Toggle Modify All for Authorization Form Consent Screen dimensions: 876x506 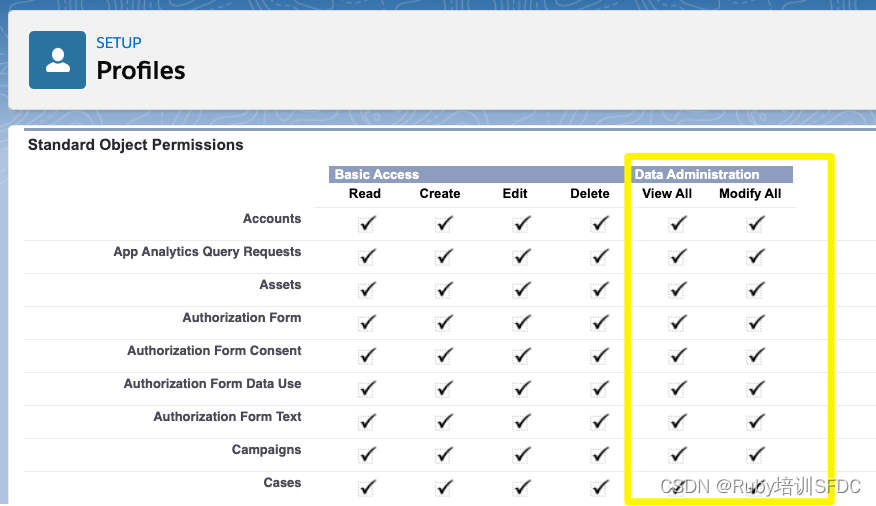755,356
